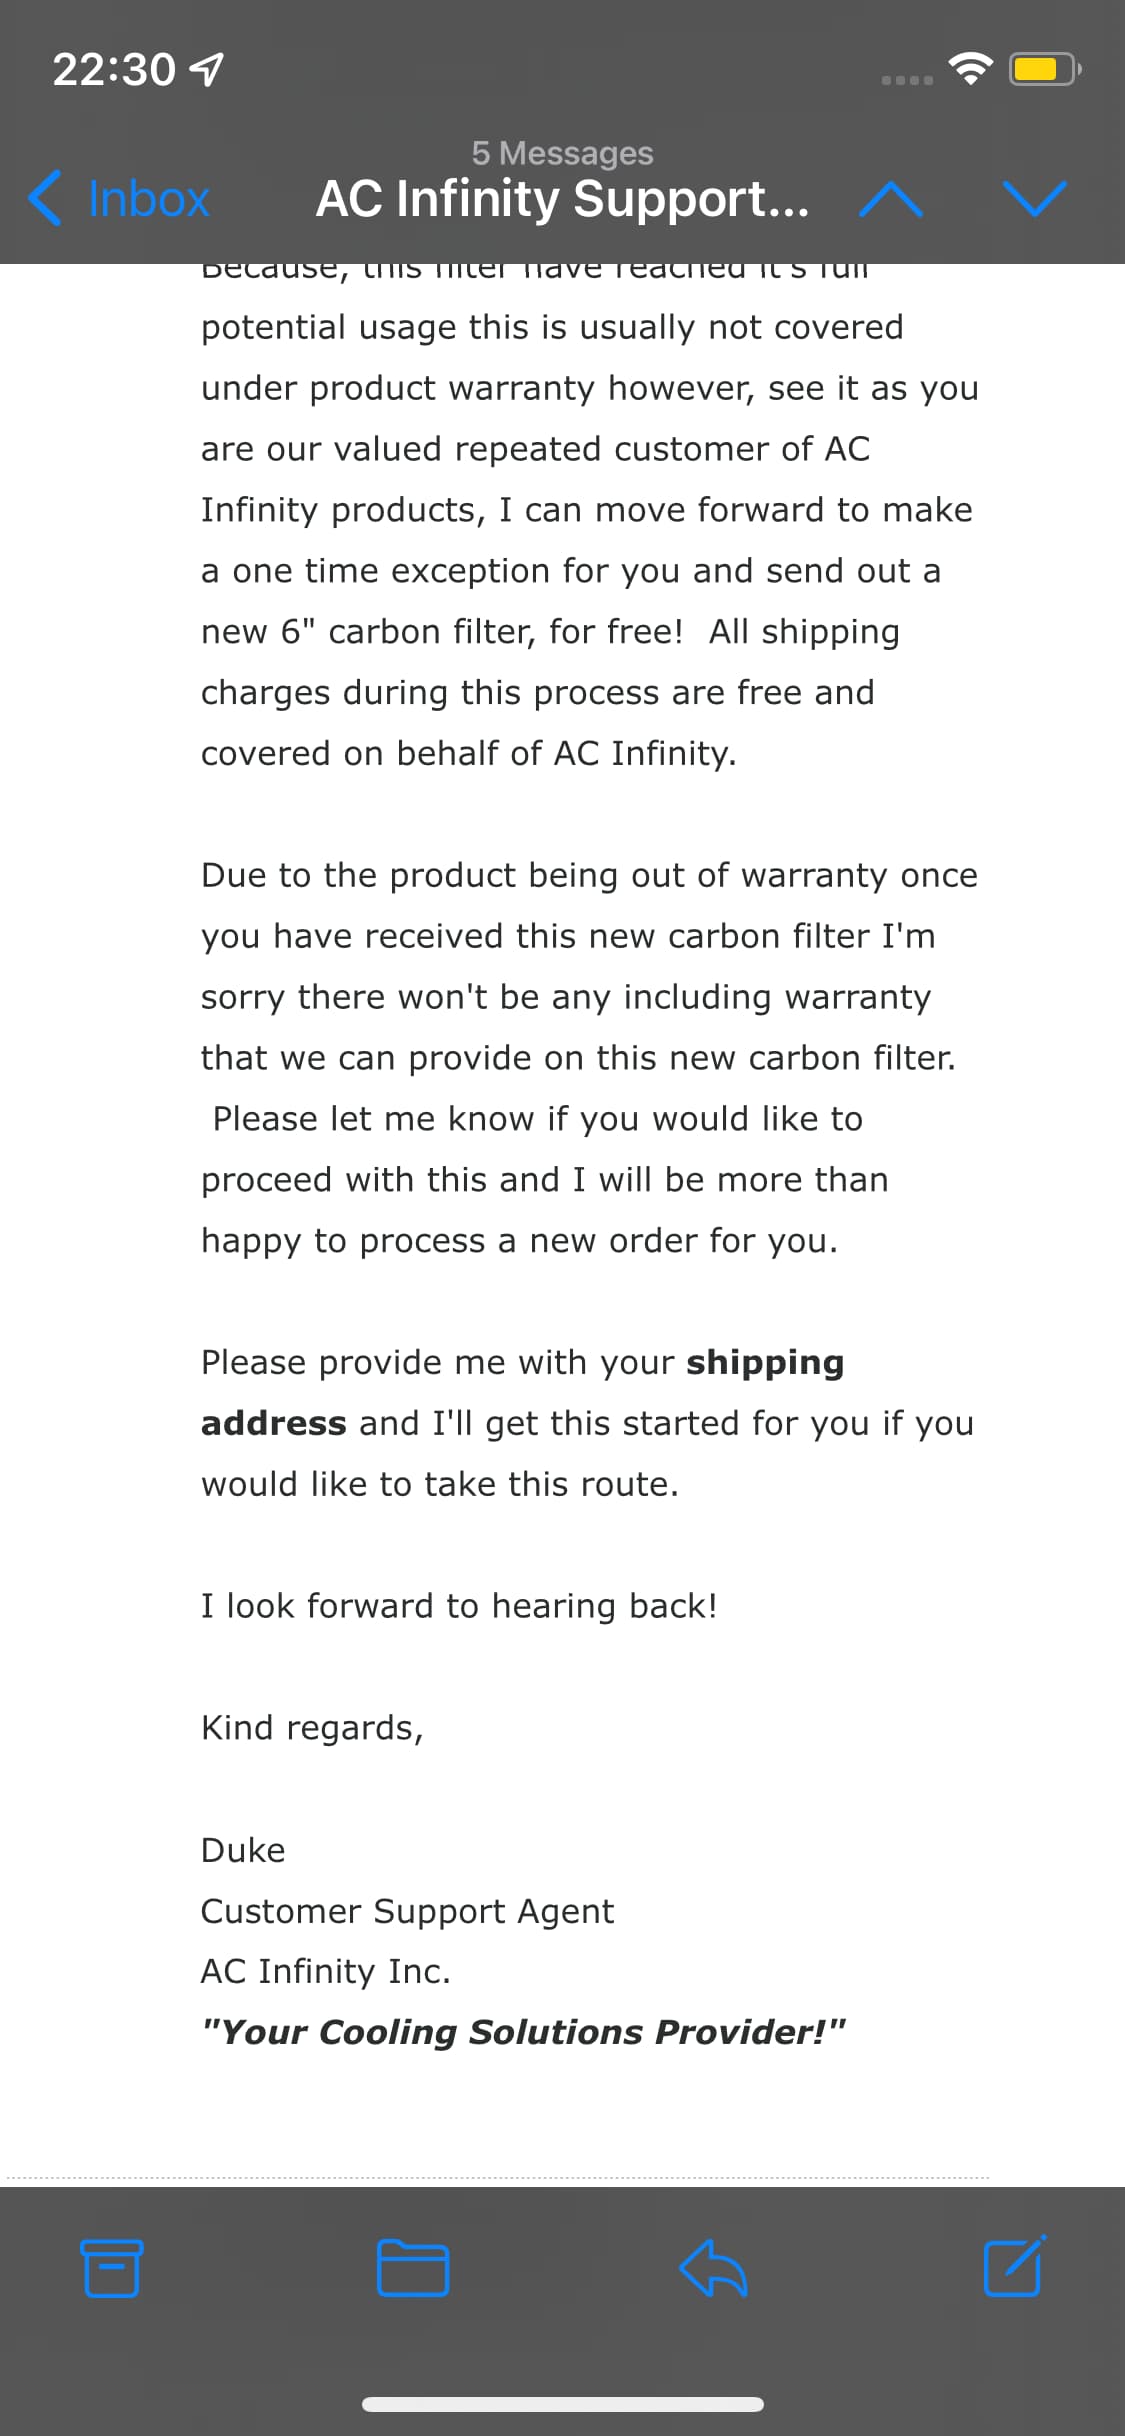The width and height of the screenshot is (1125, 2436).
Task: Return to Inbox via the Inbox label
Action: click(x=149, y=199)
